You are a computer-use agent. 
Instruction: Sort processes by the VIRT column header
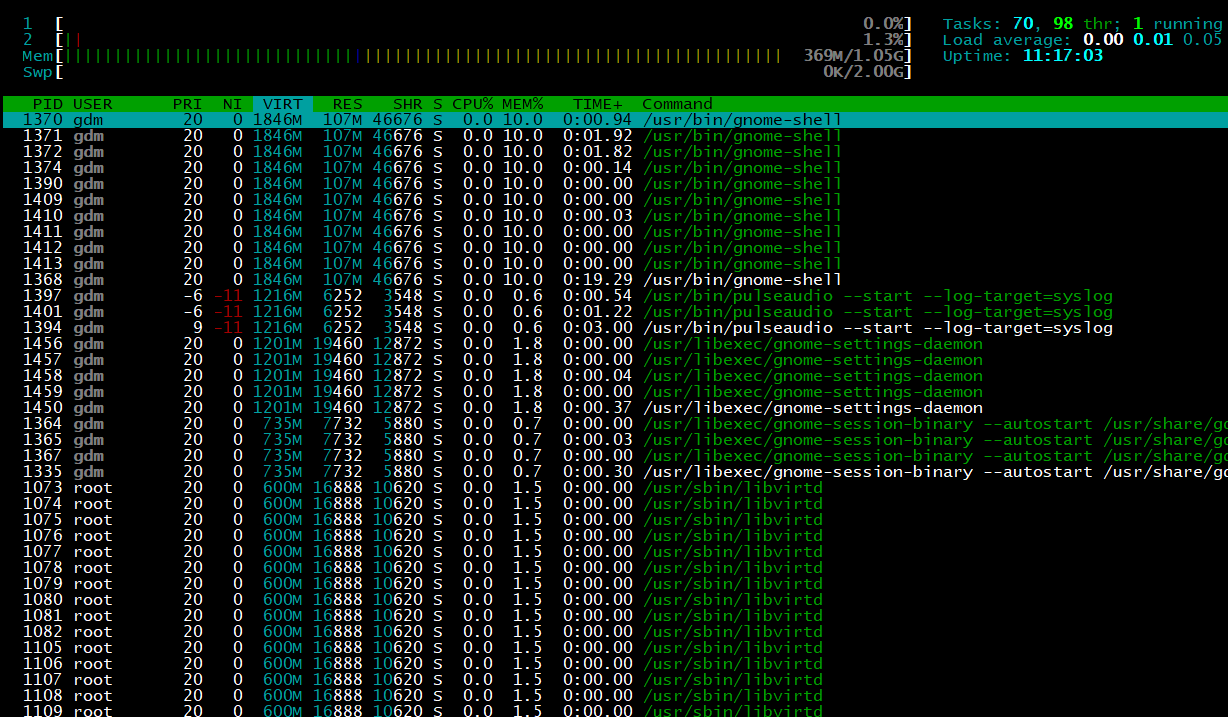(x=282, y=103)
